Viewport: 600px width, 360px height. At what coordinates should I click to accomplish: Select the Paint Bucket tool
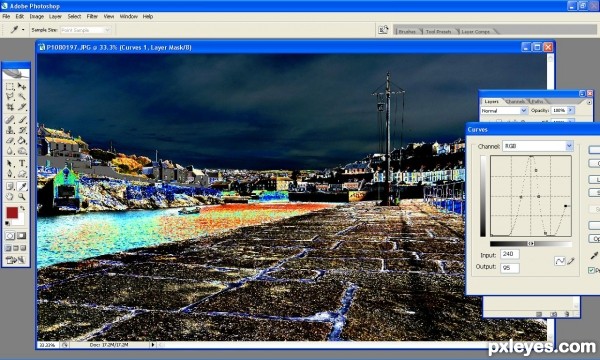coord(22,140)
